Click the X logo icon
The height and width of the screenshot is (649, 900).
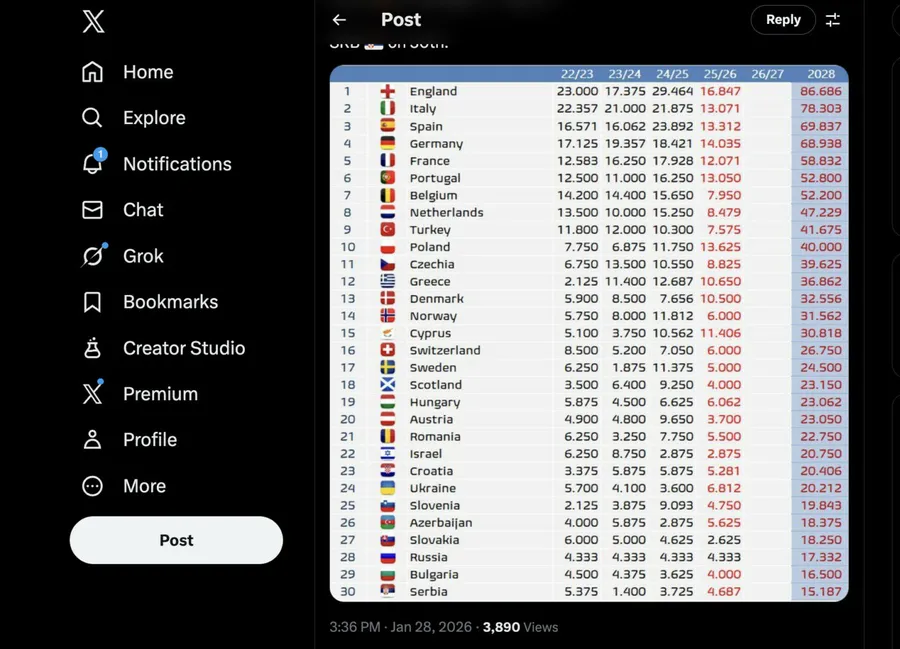pos(93,22)
